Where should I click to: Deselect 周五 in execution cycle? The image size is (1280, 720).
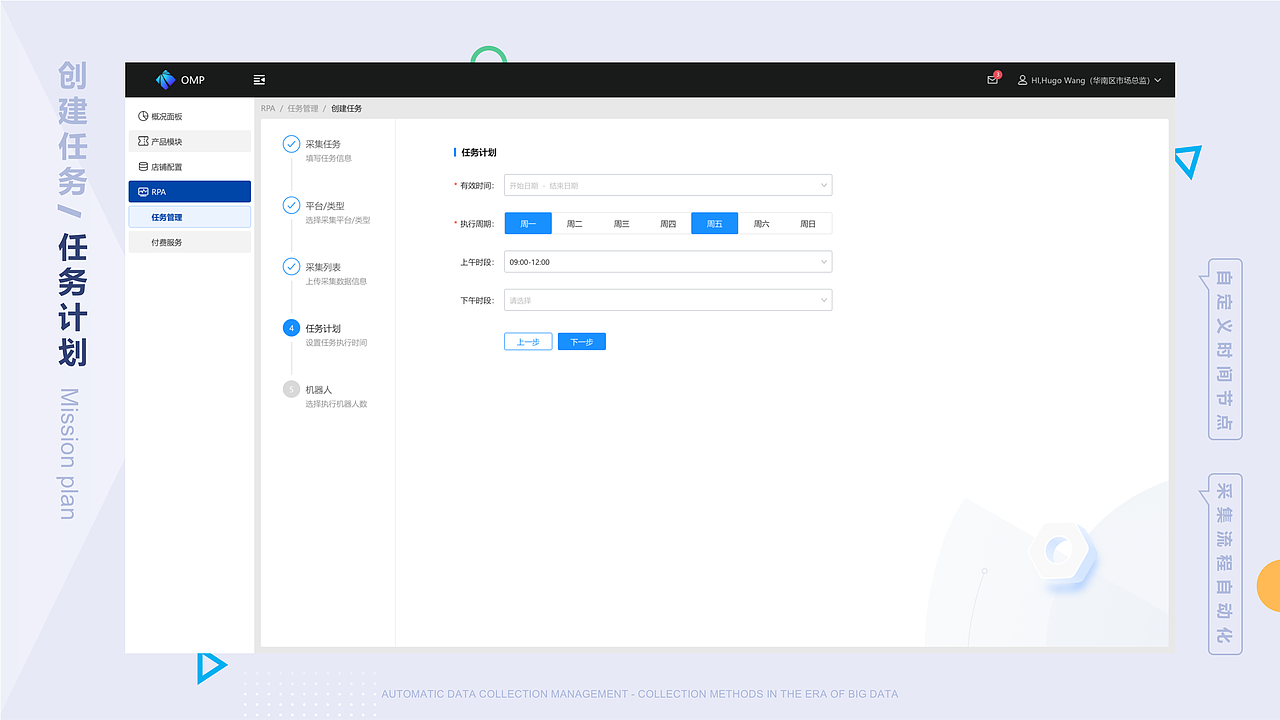714,224
